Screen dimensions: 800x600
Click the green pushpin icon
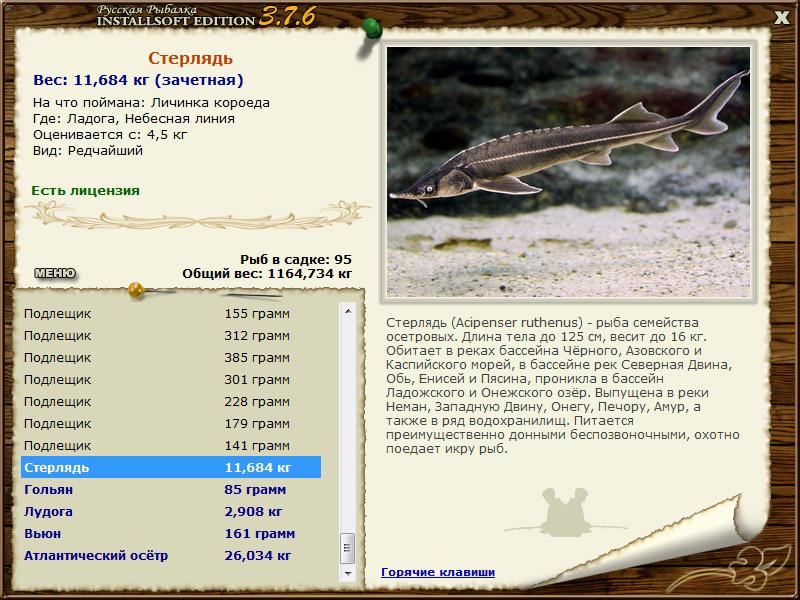pyautogui.click(x=372, y=29)
